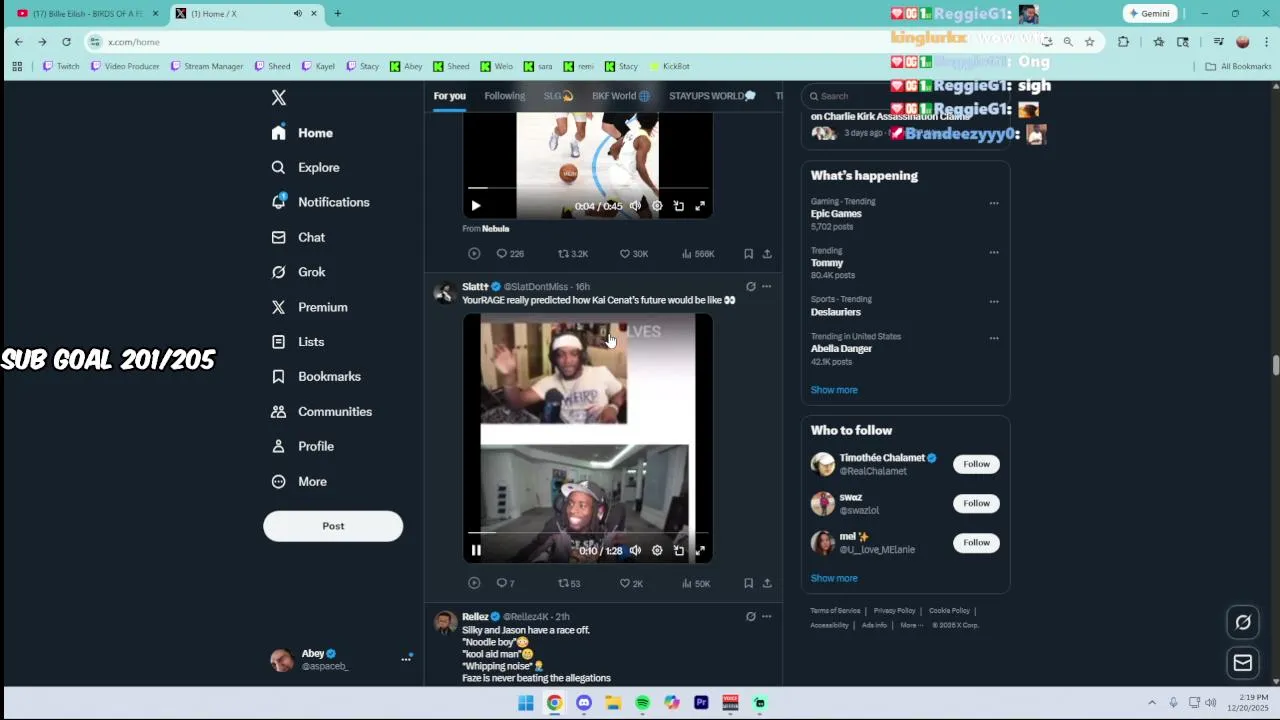Enter fullscreen on the 1:28 video
The width and height of the screenshot is (1280, 720).
click(700, 550)
